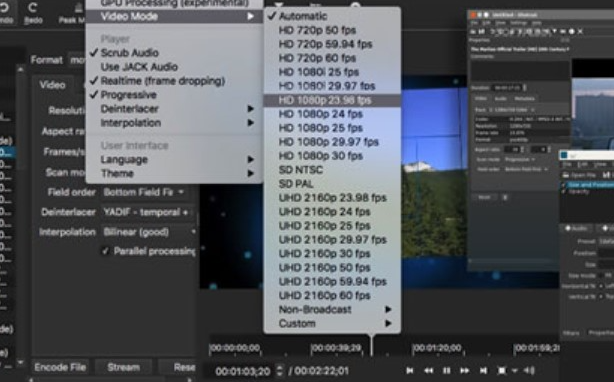This screenshot has height=382, width=614.
Task: Expand the Non-Broadcast submenu
Action: tap(332, 310)
